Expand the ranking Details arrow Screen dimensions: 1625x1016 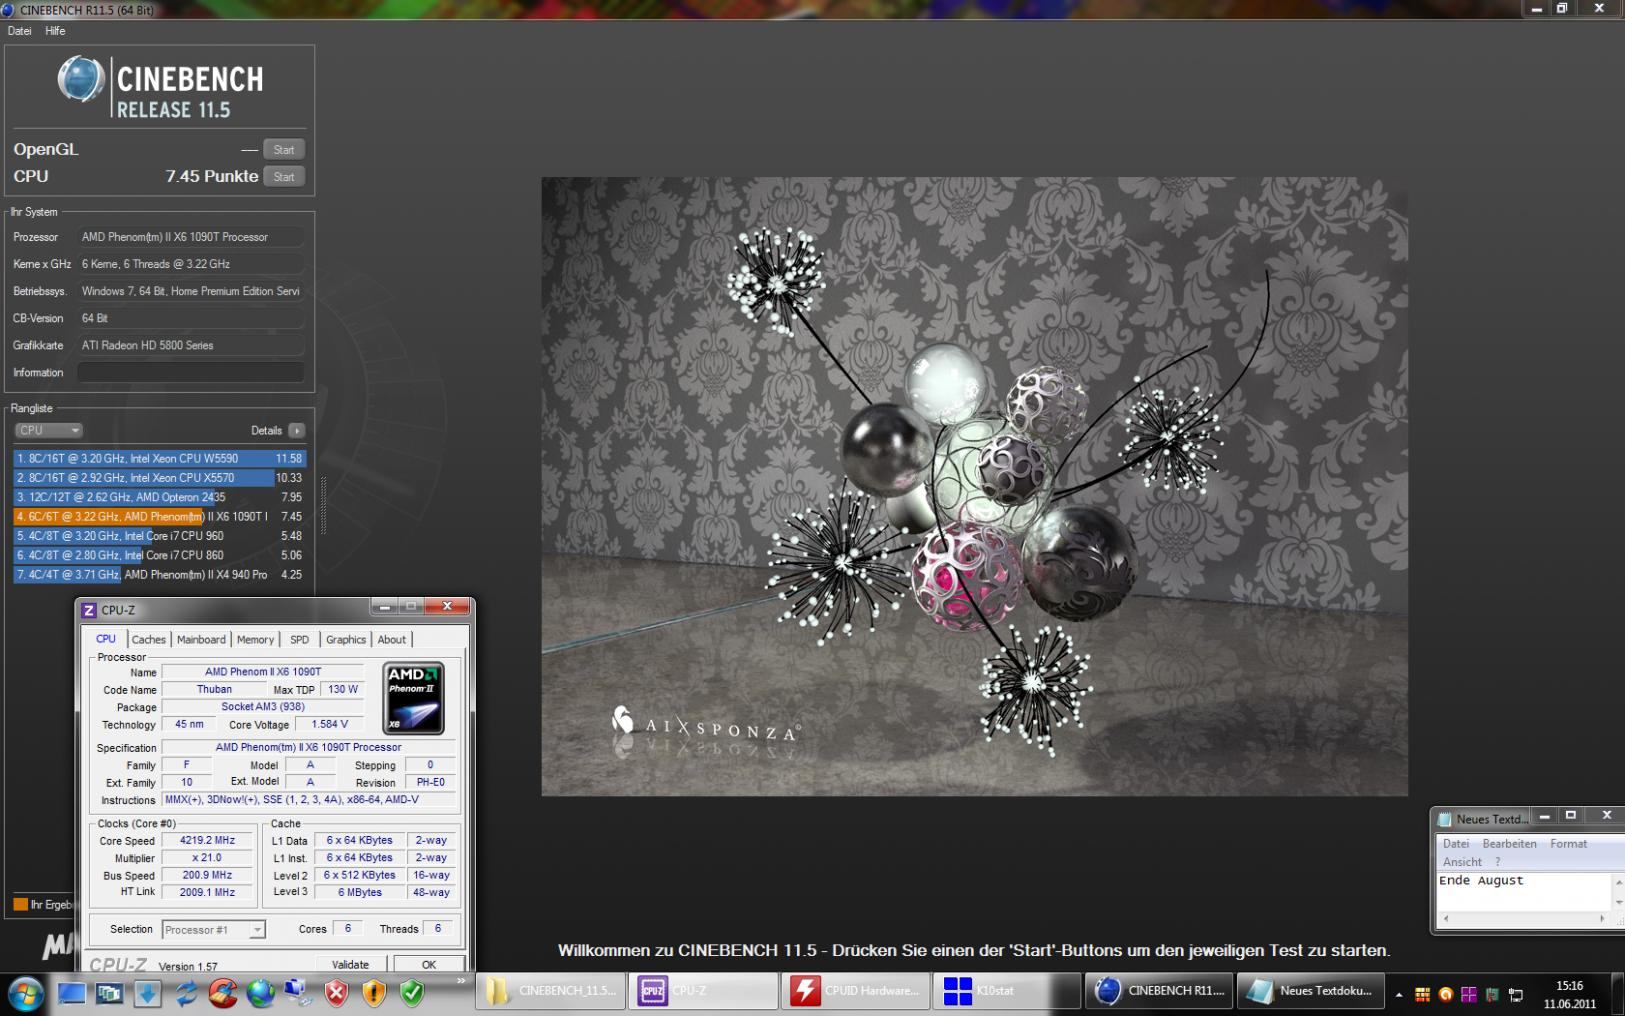point(296,430)
